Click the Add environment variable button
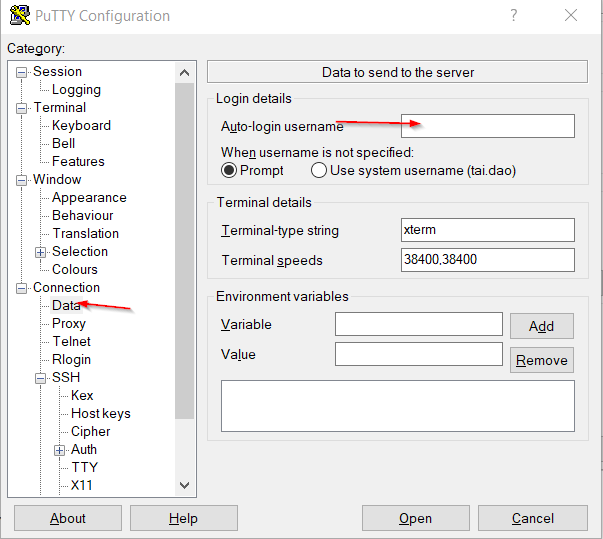 [x=541, y=326]
